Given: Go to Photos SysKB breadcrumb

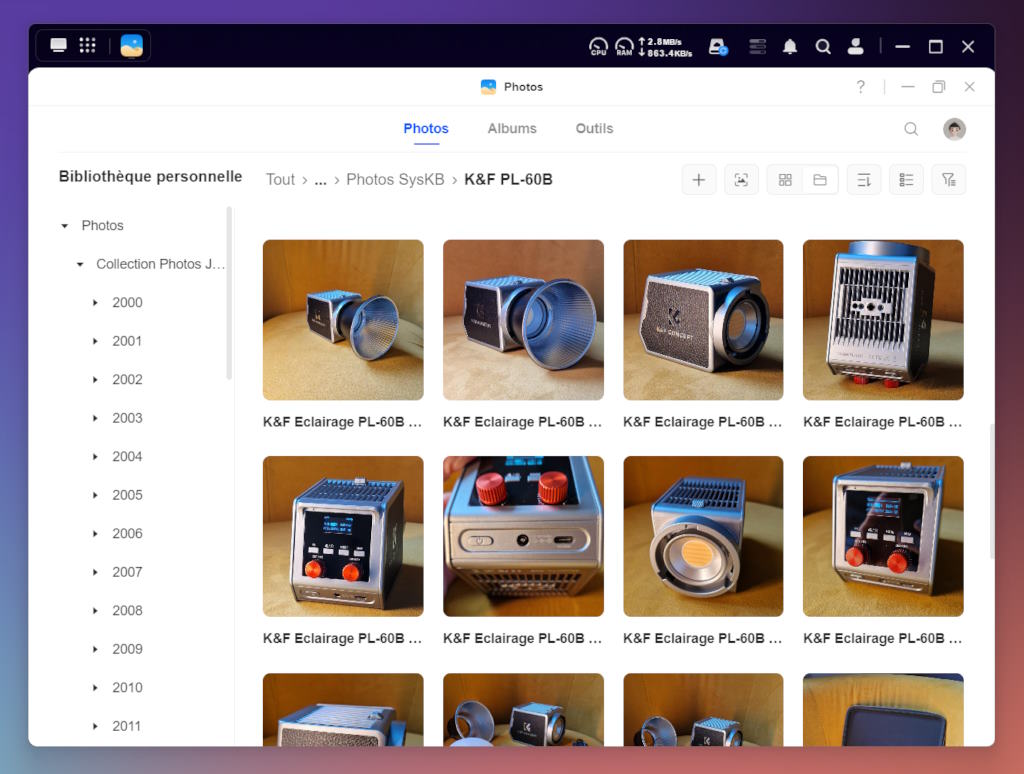Looking at the screenshot, I should 395,180.
